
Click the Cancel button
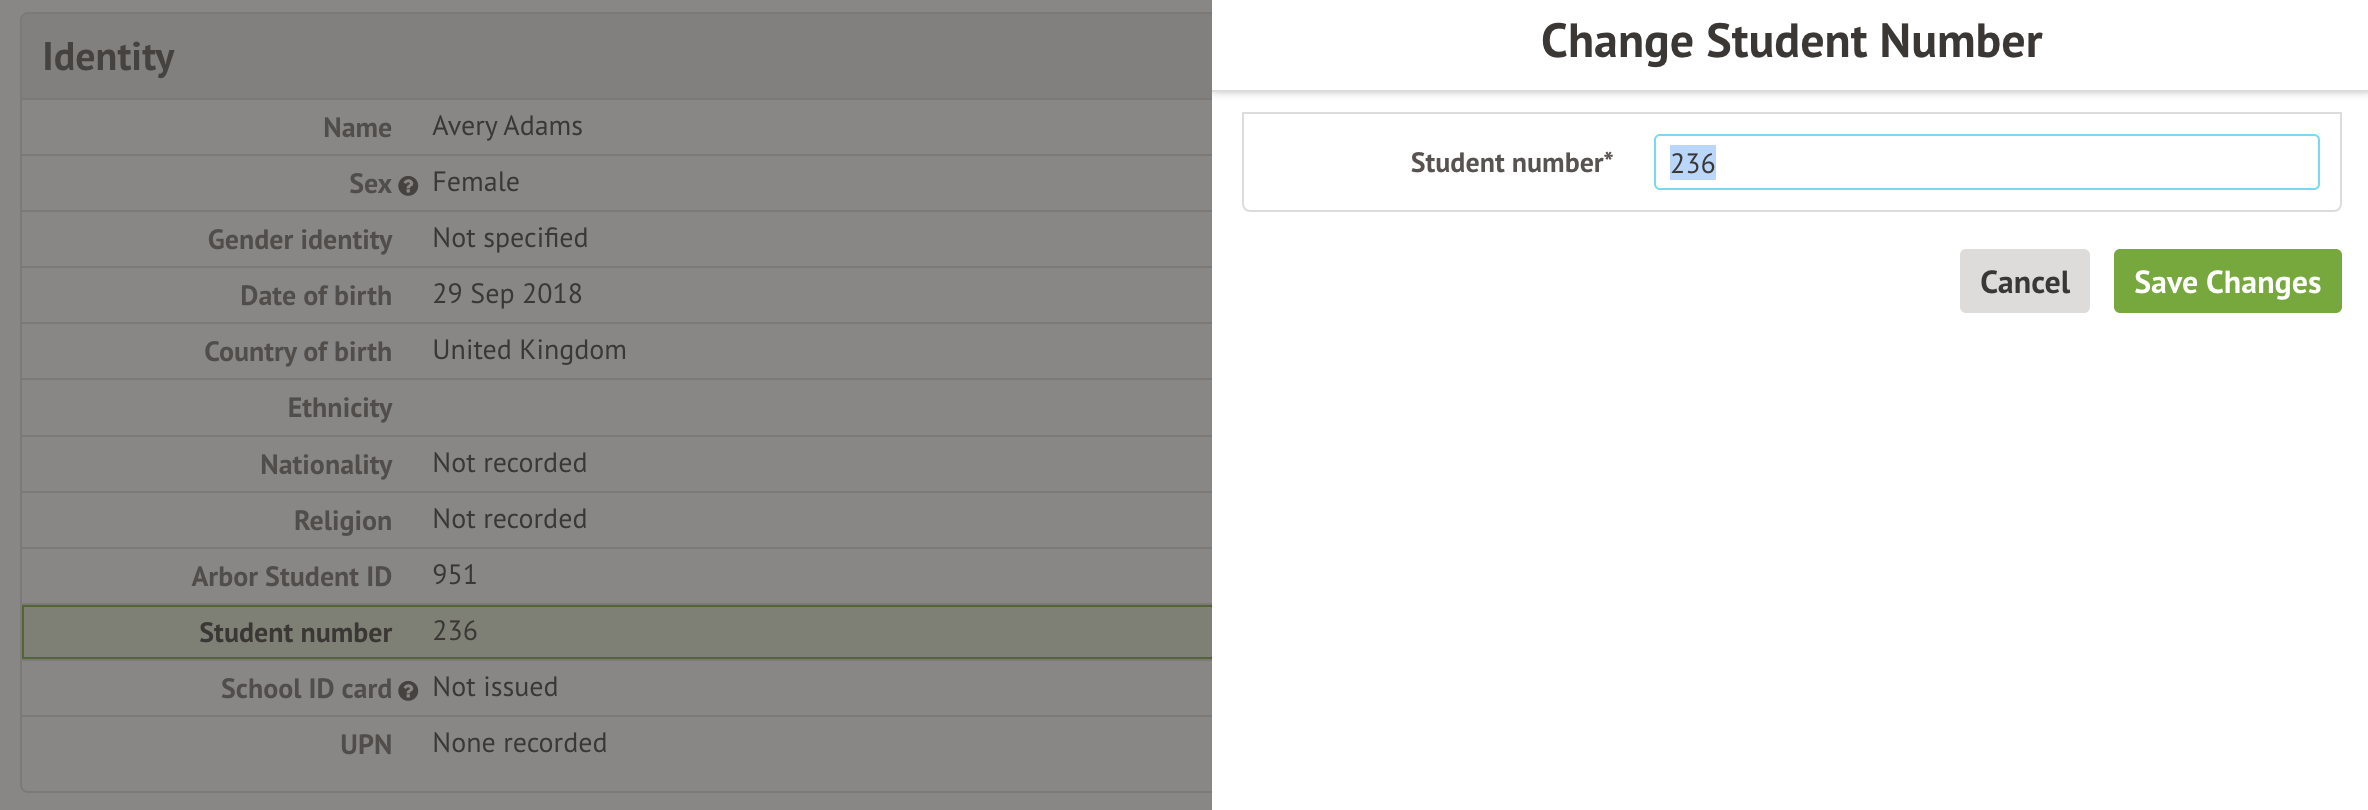click(x=2024, y=282)
